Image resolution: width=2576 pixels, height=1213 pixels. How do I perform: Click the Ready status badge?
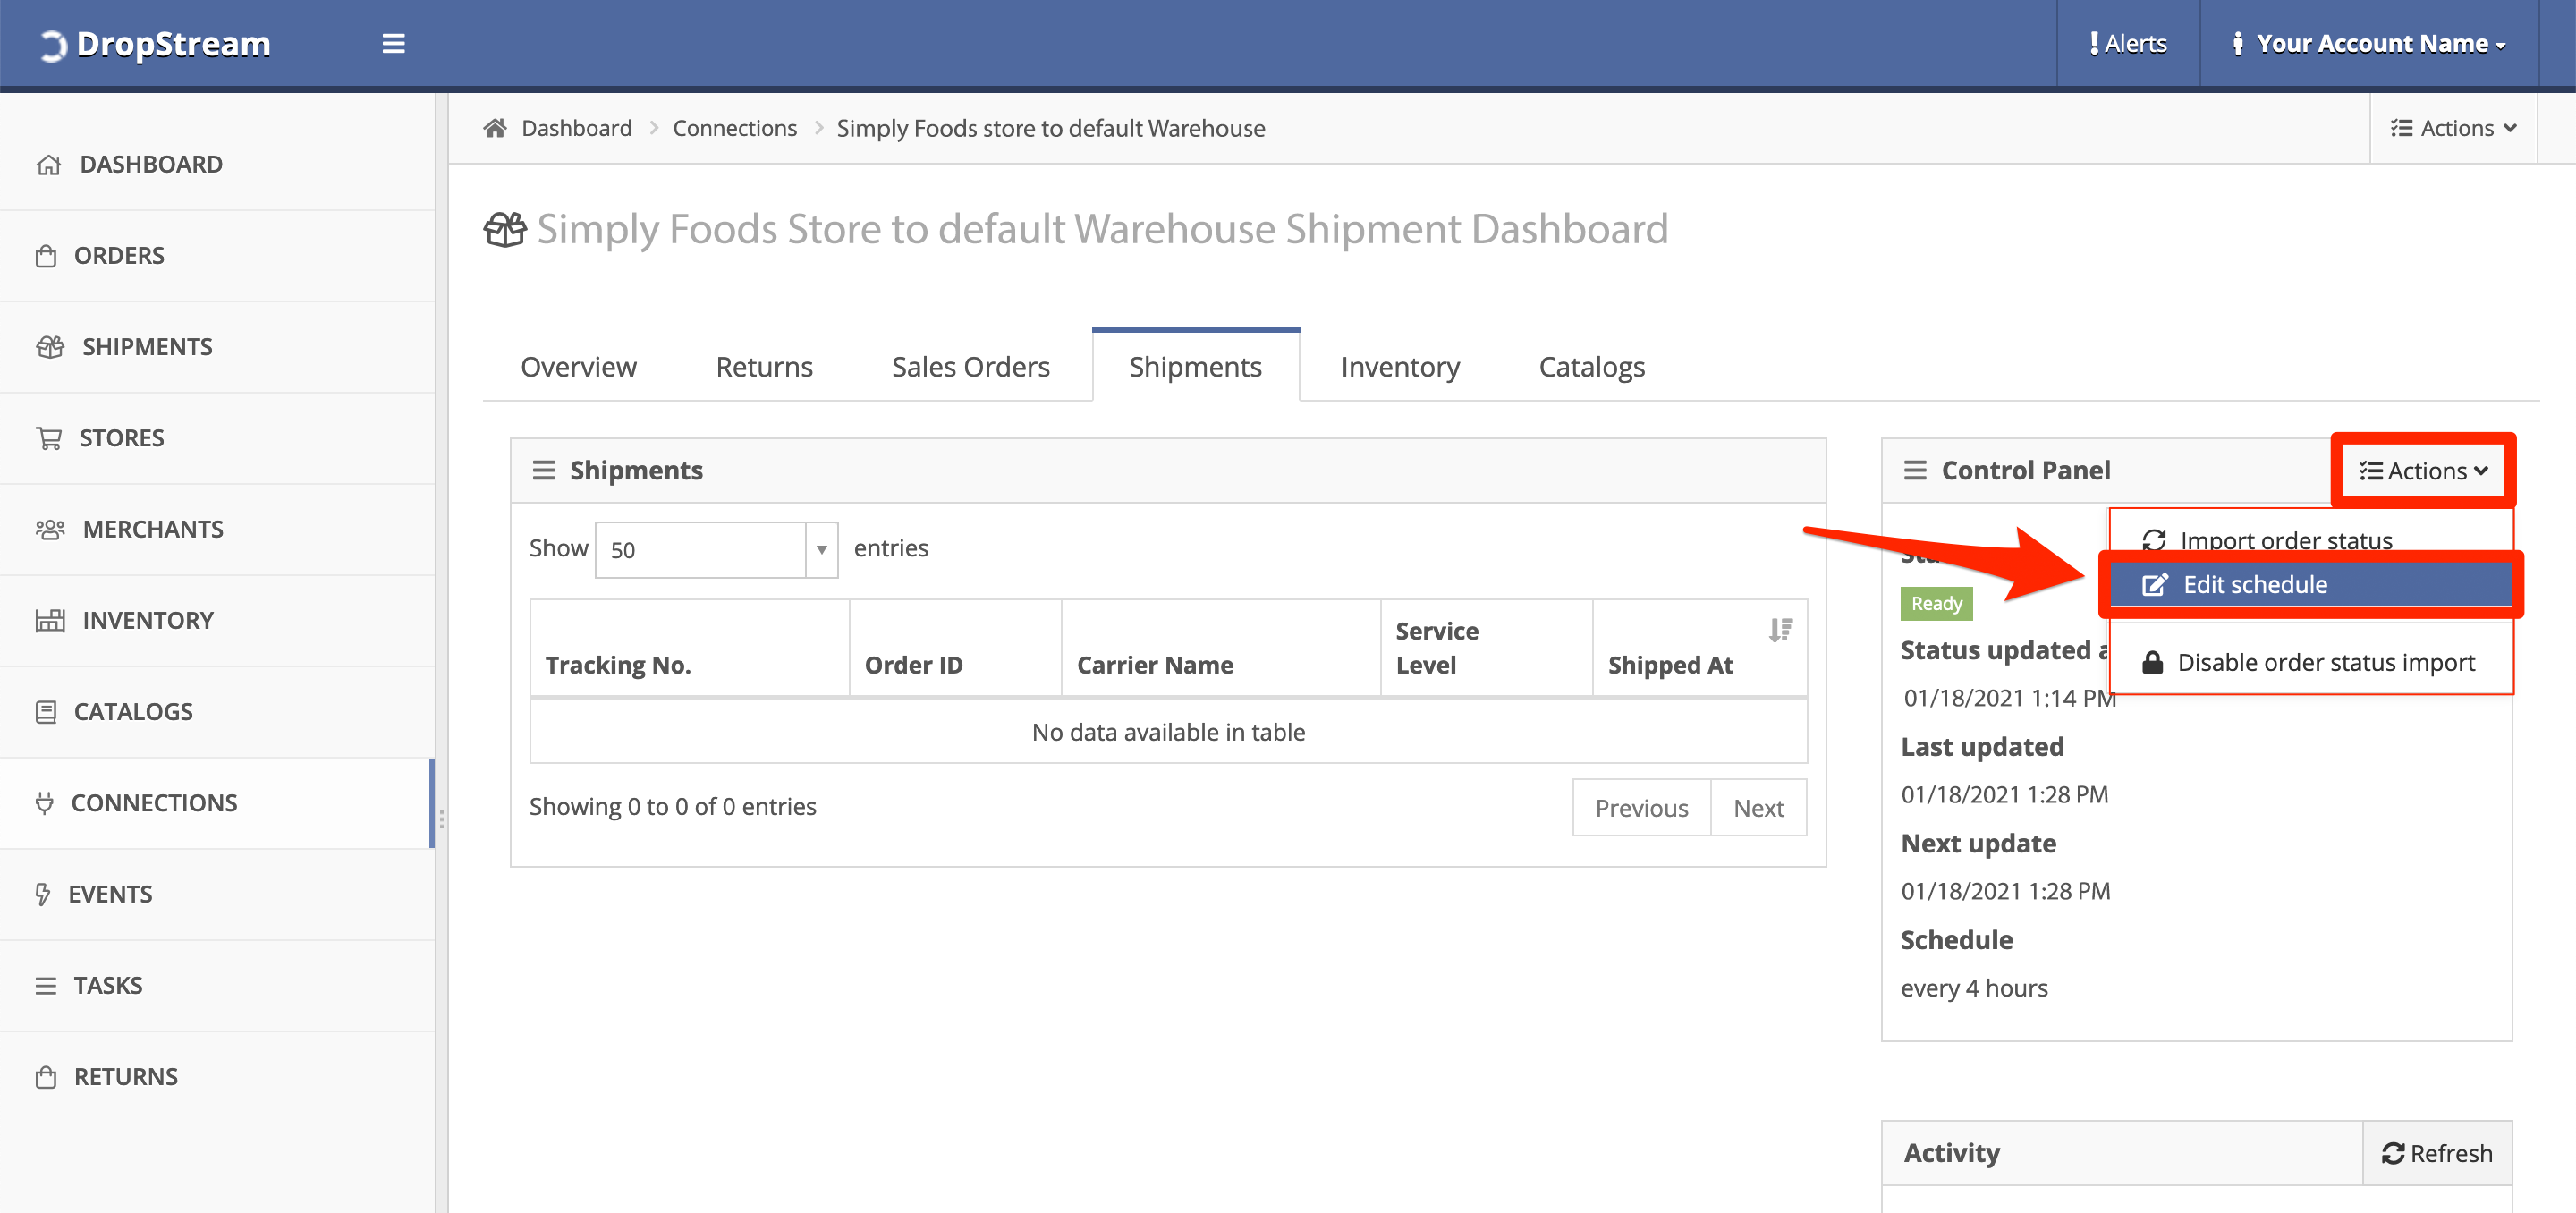[1936, 604]
